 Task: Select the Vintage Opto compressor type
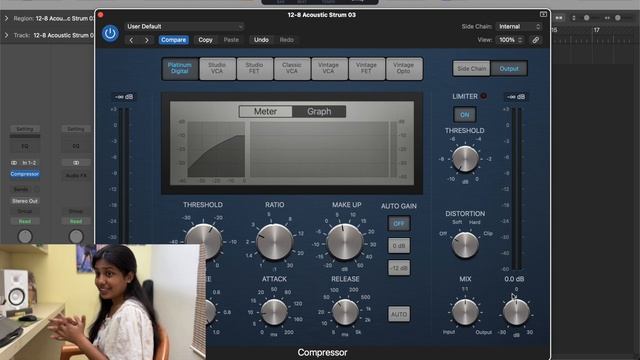[x=403, y=68]
